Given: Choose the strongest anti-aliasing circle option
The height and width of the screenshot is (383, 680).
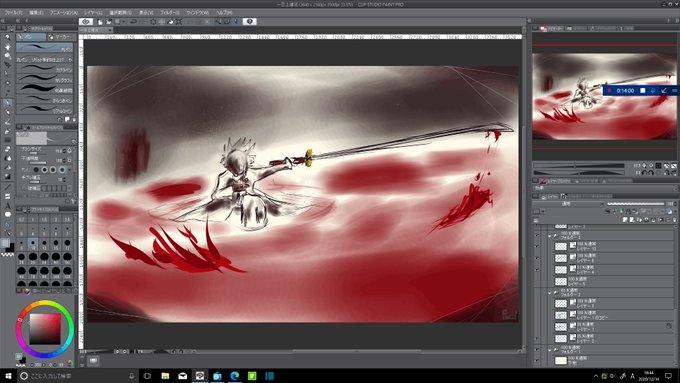Looking at the screenshot, I should pyautogui.click(x=62, y=170).
